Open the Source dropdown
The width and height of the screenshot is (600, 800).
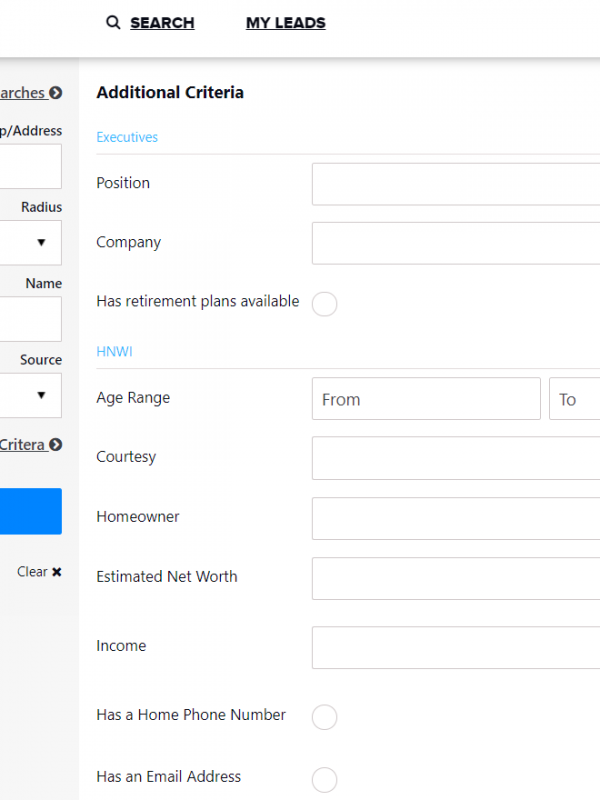coord(30,395)
